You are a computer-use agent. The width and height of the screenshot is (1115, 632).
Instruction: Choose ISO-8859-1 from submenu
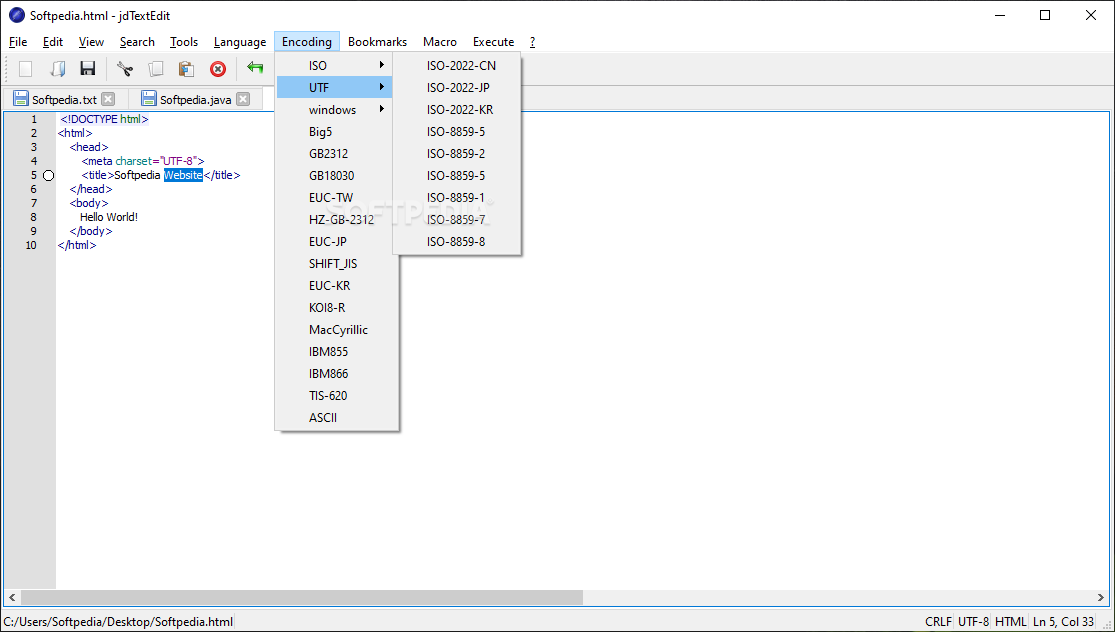click(457, 198)
